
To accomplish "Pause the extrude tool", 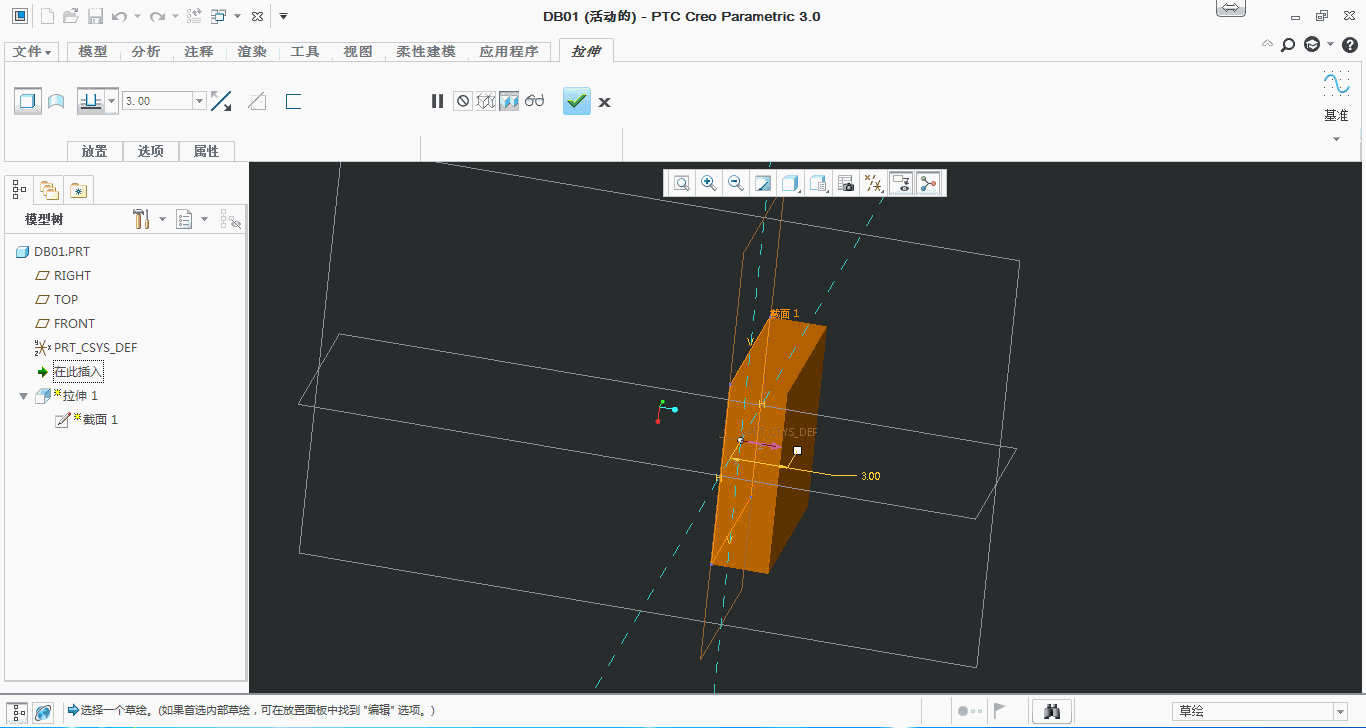I will (437, 101).
